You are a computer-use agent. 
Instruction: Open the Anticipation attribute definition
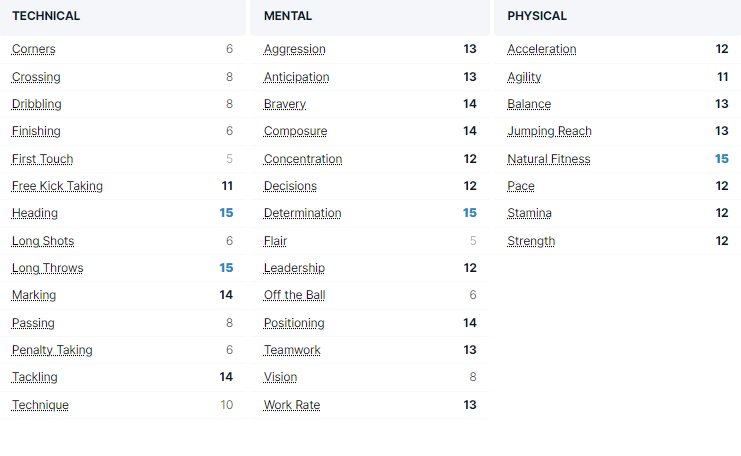pyautogui.click(x=296, y=77)
